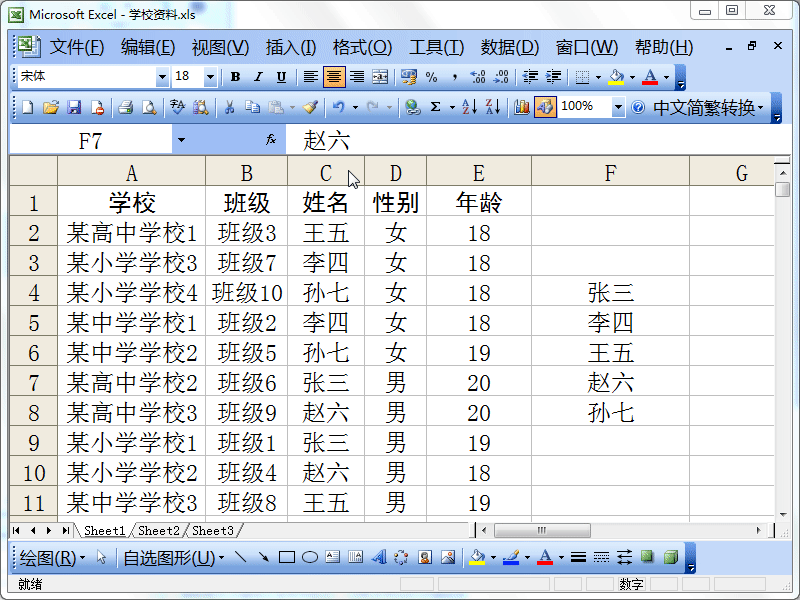The image size is (800, 600).
Task: Decrease cell indent
Action: (x=530, y=77)
